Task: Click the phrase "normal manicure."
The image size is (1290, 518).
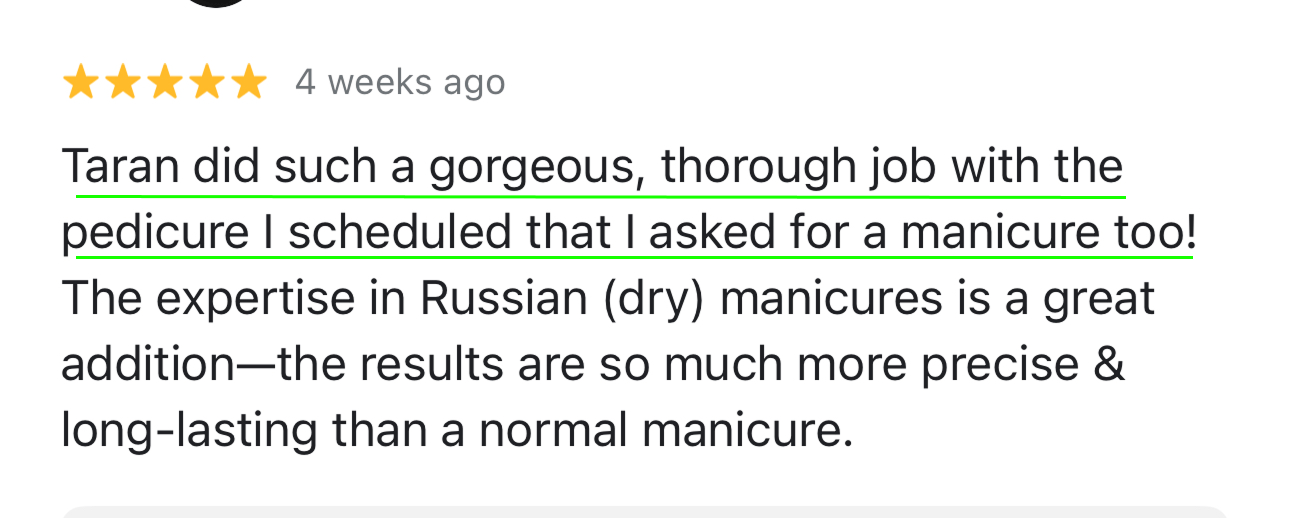Action: click(x=666, y=432)
